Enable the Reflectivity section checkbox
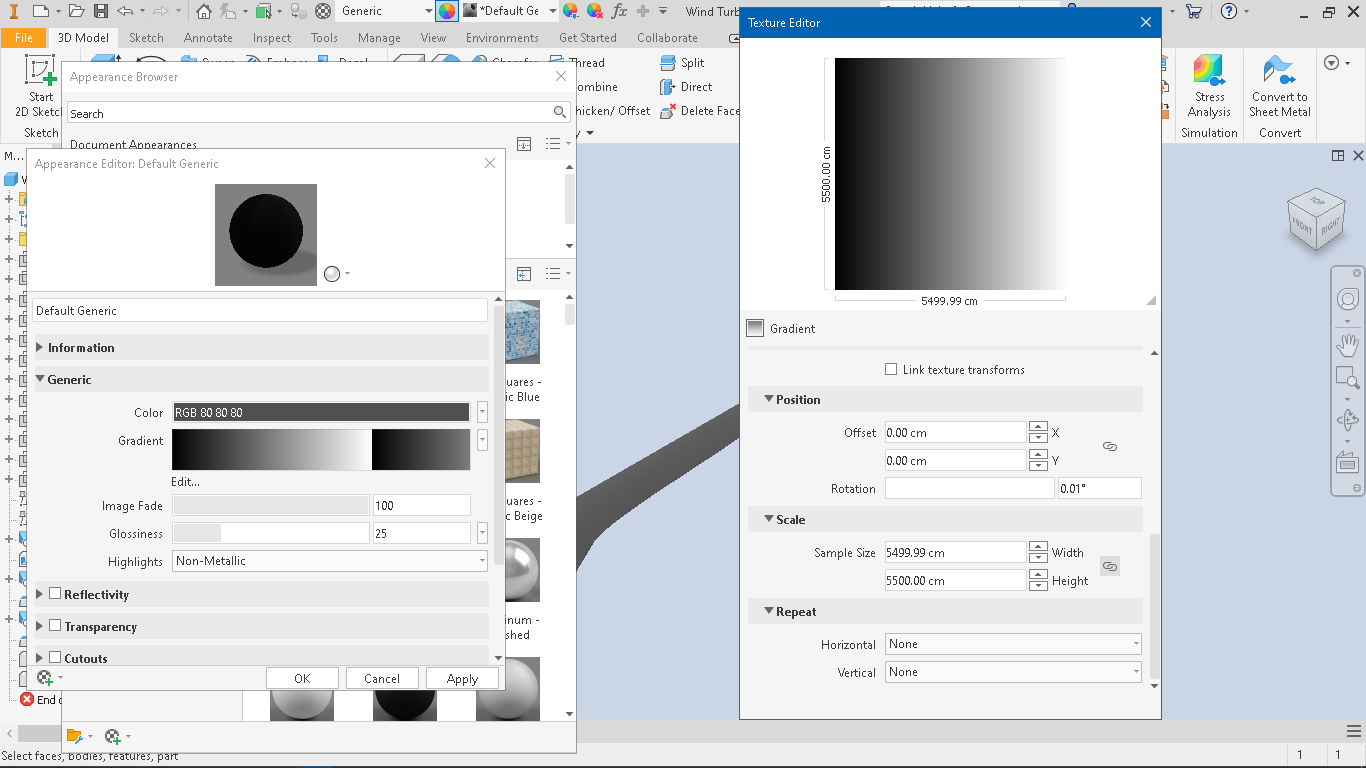The width and height of the screenshot is (1366, 768). tap(56, 594)
